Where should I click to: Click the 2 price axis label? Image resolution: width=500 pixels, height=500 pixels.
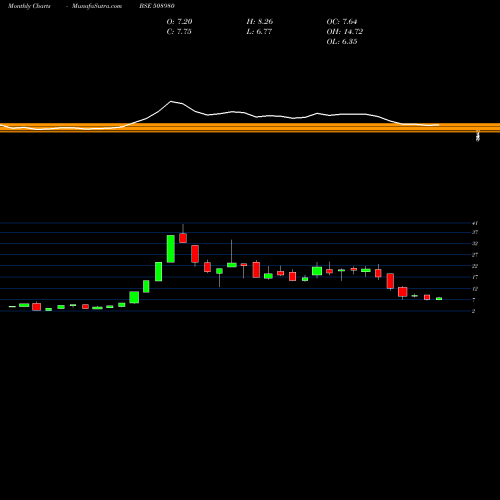point(473,311)
